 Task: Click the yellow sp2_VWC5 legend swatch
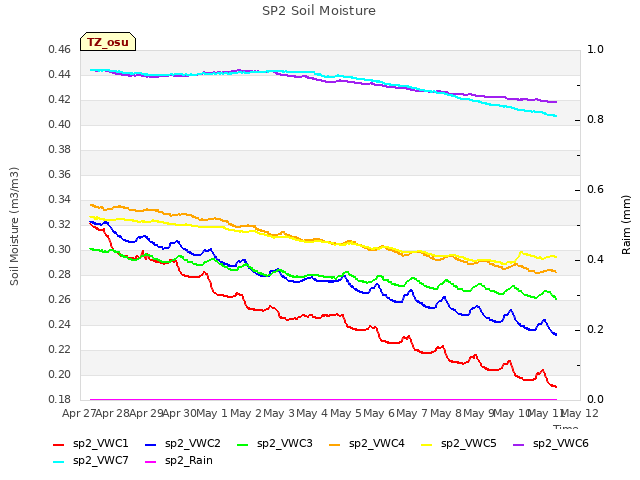pyautogui.click(x=427, y=445)
